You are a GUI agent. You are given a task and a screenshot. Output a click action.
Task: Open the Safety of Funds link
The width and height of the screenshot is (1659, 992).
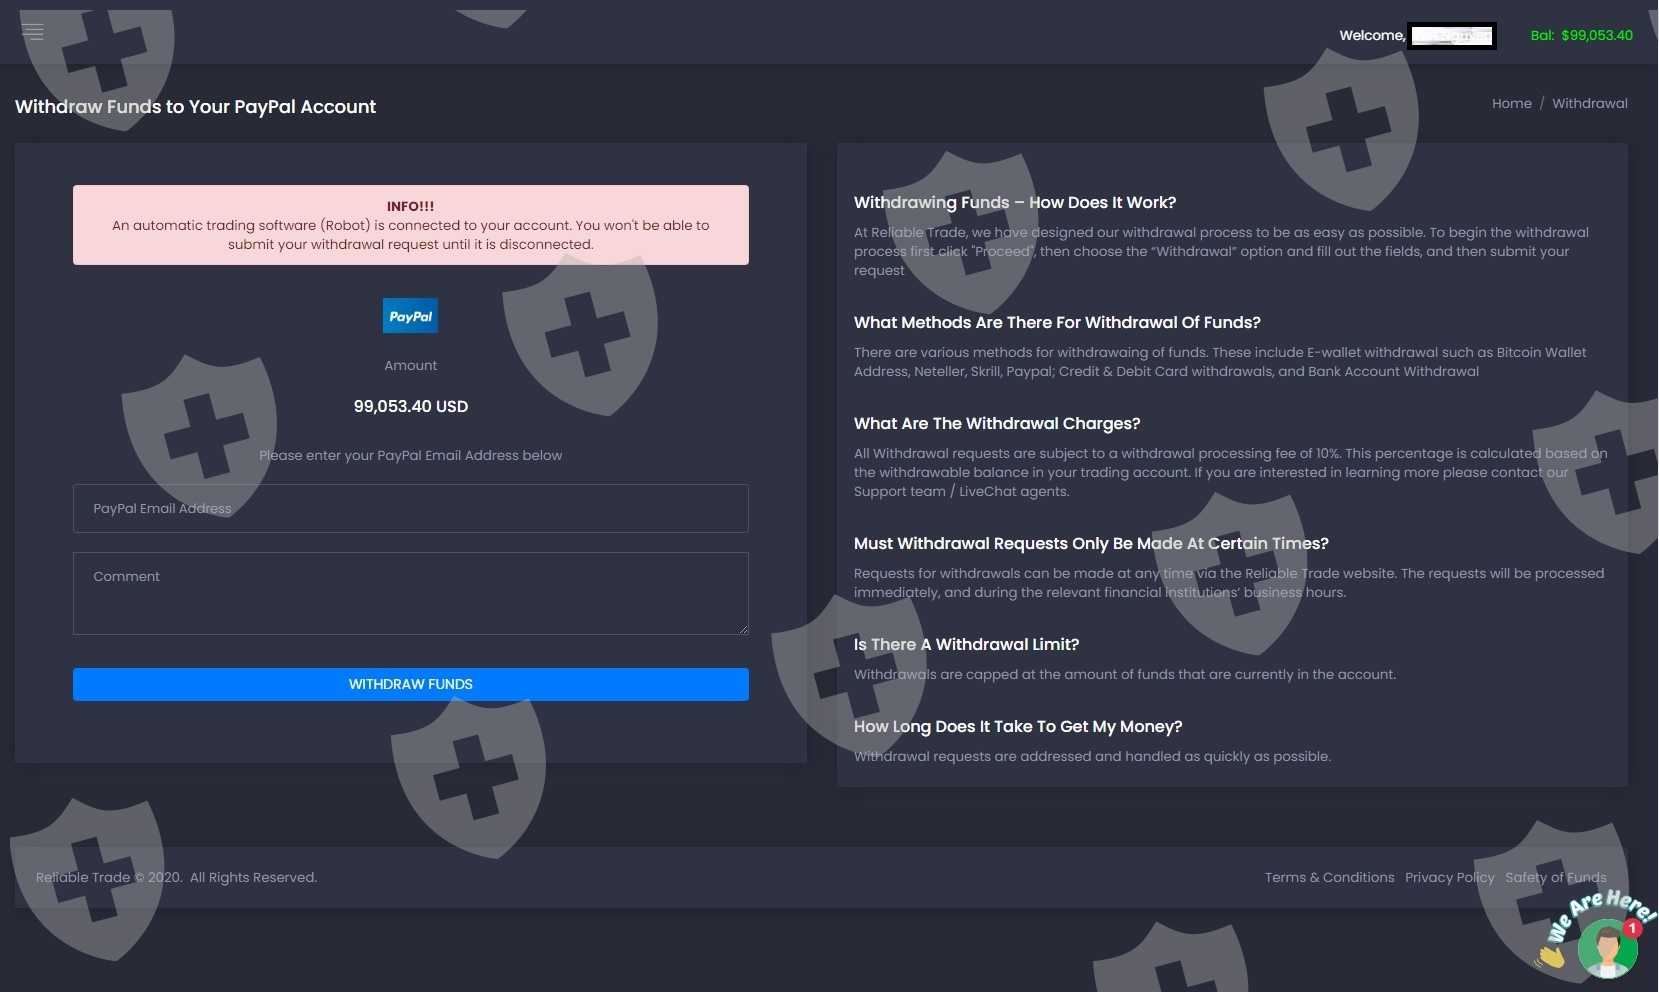[1556, 877]
